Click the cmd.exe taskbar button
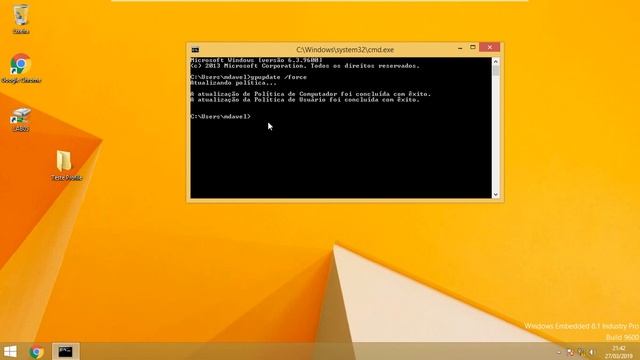Image resolution: width=640 pixels, height=360 pixels. point(65,351)
